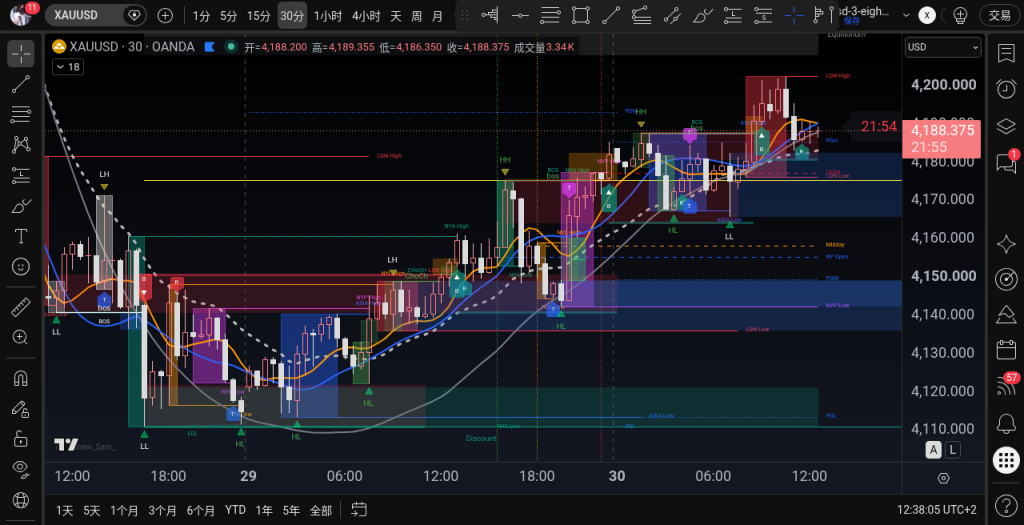This screenshot has width=1024, height=525.
Task: Click the sparkle icon on right sidebar
Action: pyautogui.click(x=1006, y=244)
